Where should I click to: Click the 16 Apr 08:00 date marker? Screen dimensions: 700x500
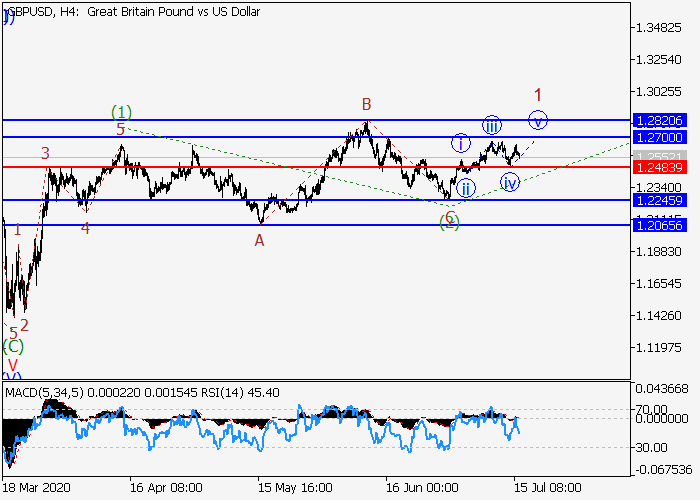(165, 488)
